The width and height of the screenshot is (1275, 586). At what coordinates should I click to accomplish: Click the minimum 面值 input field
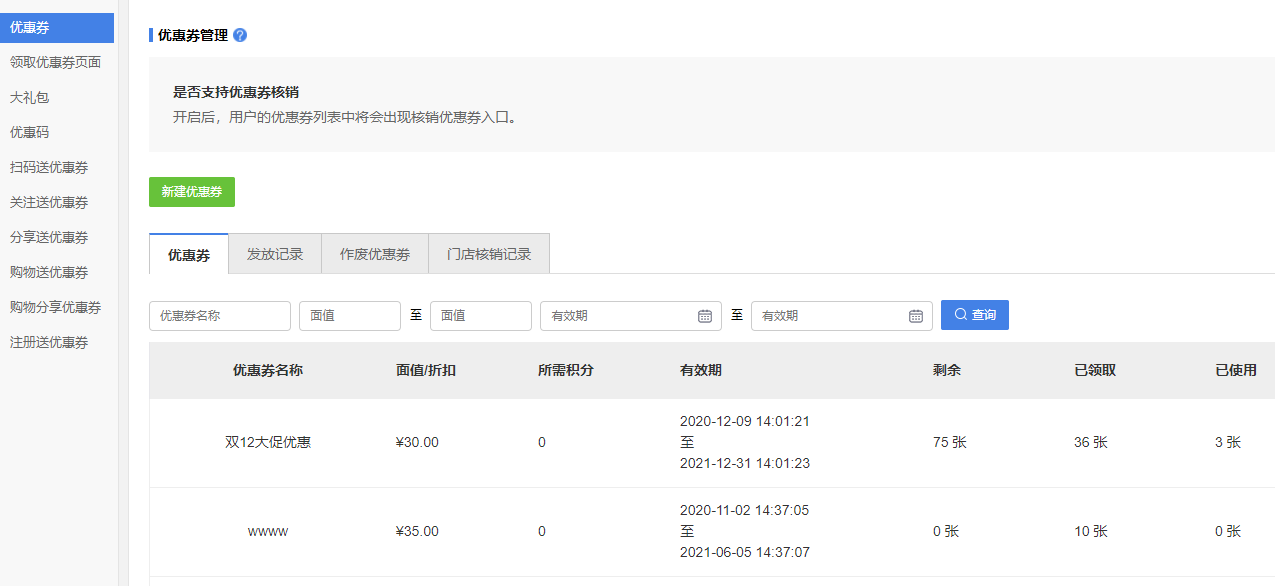pos(349,316)
